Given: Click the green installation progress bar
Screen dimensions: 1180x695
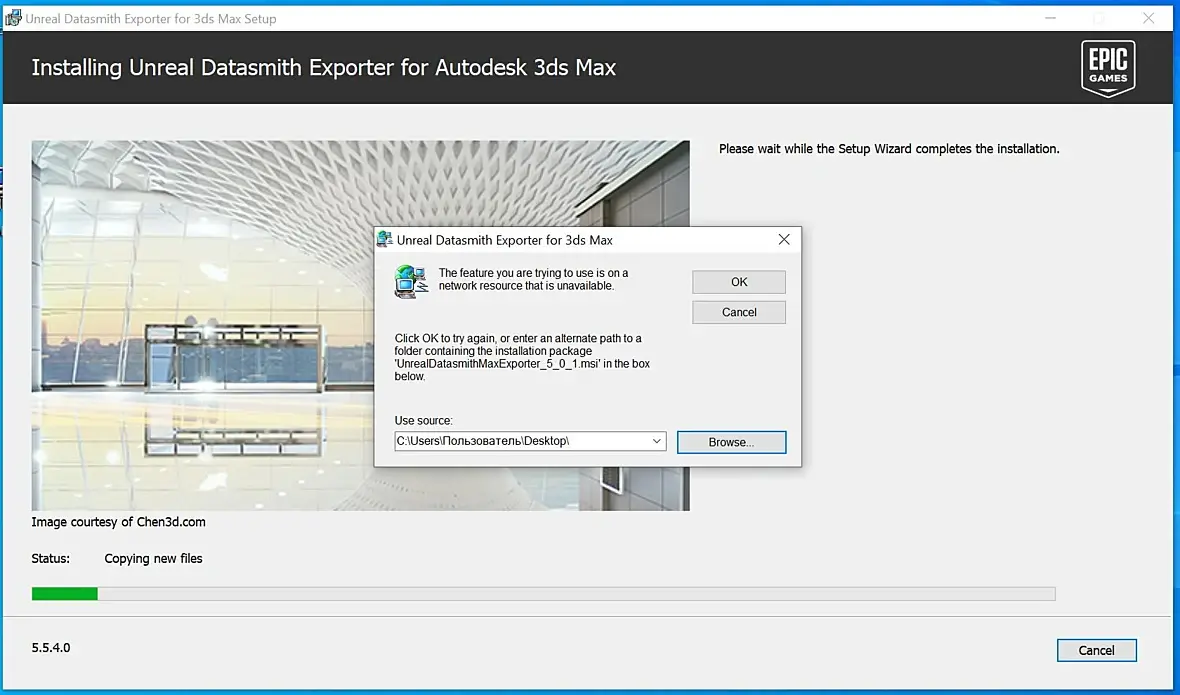Looking at the screenshot, I should point(543,594).
